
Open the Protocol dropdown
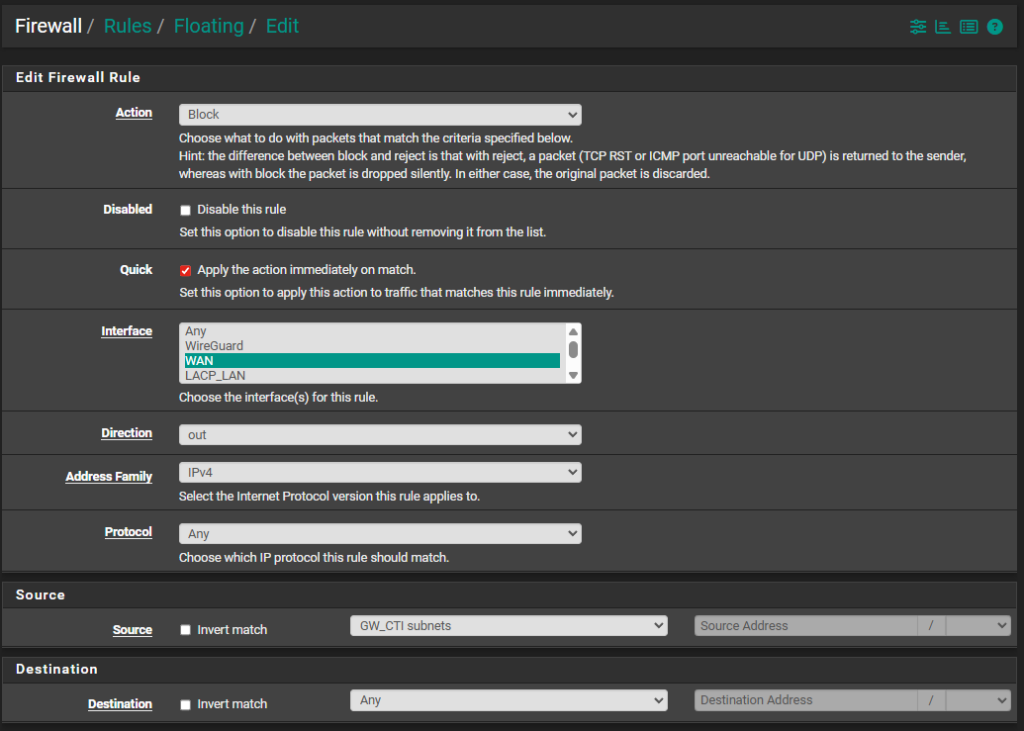point(380,534)
